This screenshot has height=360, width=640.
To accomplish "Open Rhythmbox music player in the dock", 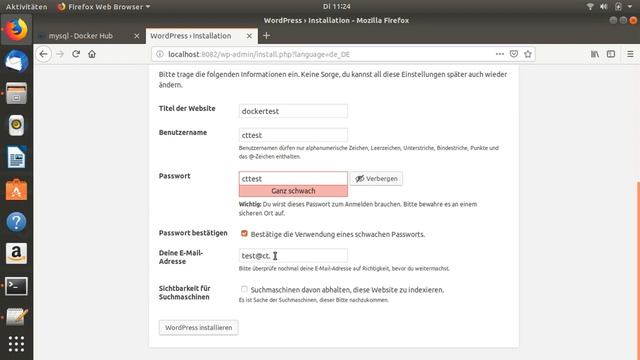I will (x=16, y=125).
